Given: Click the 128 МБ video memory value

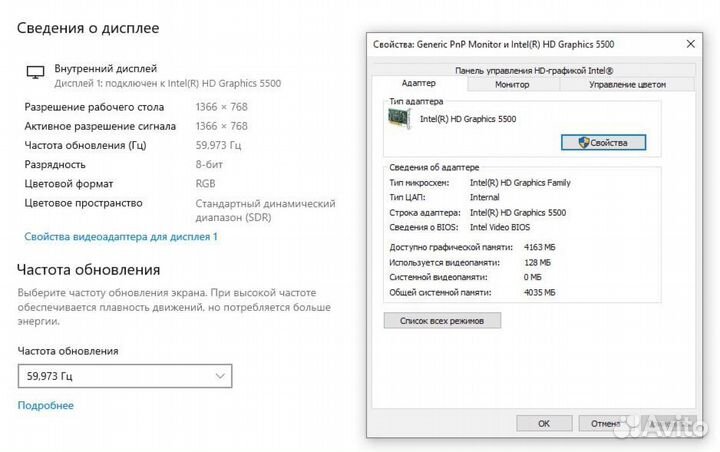Looking at the screenshot, I should [x=537, y=263].
